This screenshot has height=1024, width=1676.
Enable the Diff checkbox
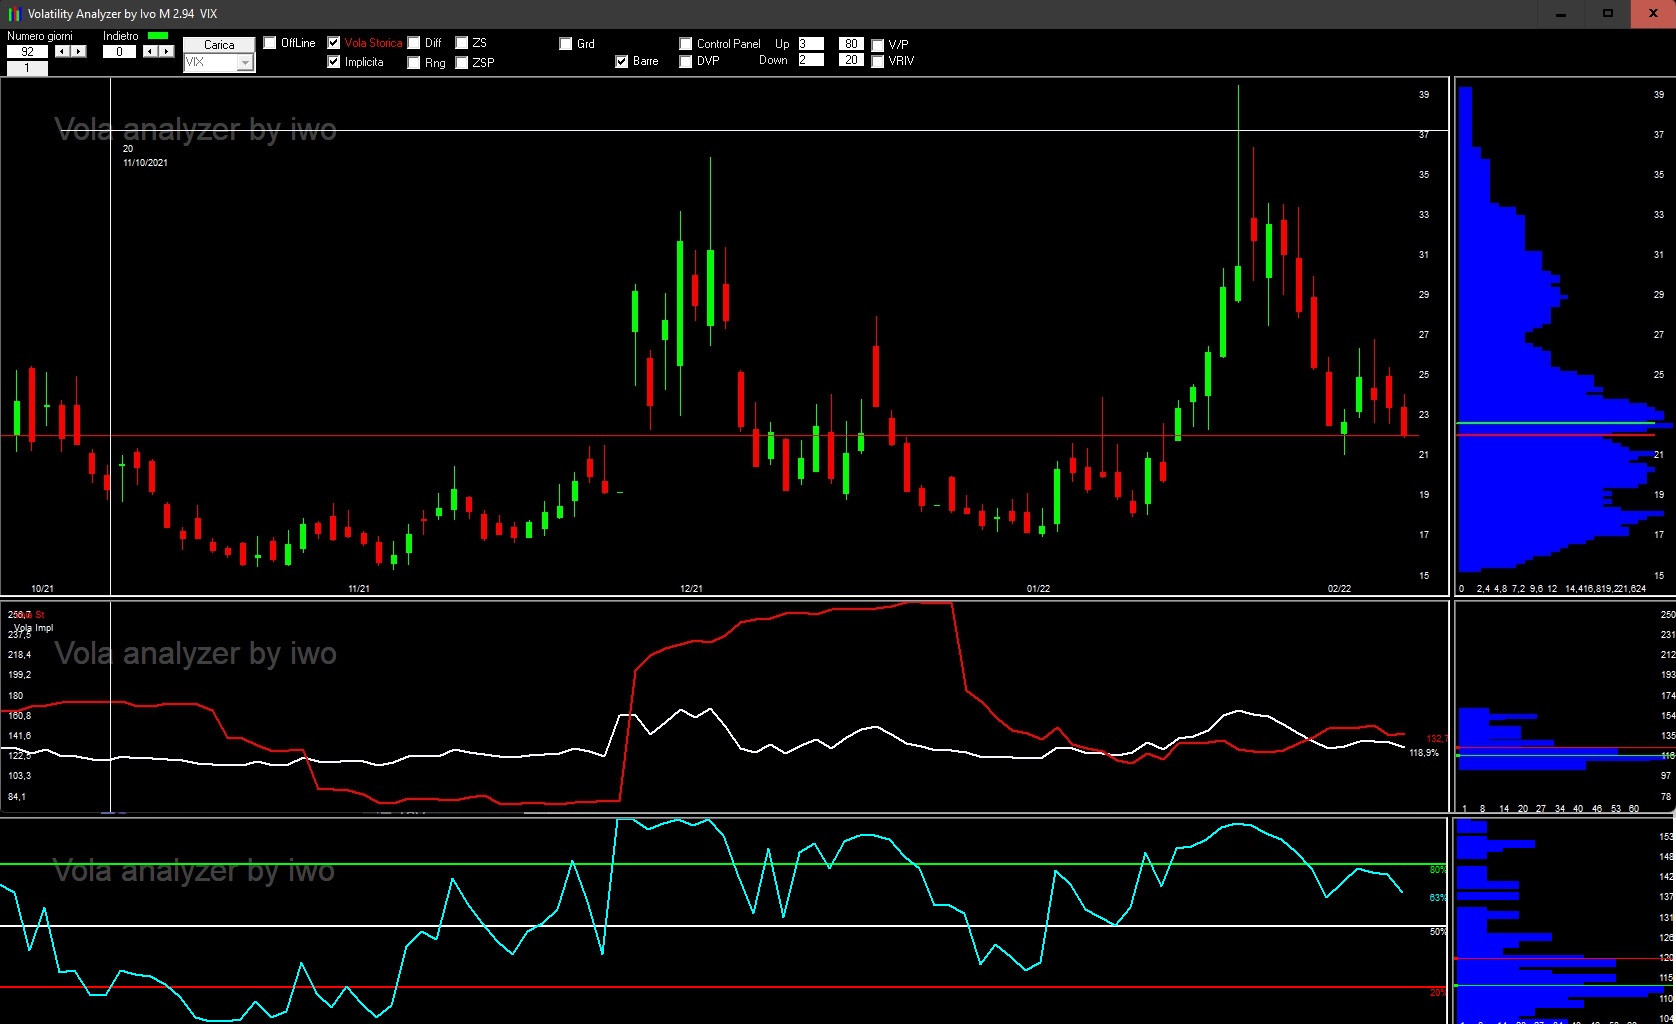pos(414,43)
